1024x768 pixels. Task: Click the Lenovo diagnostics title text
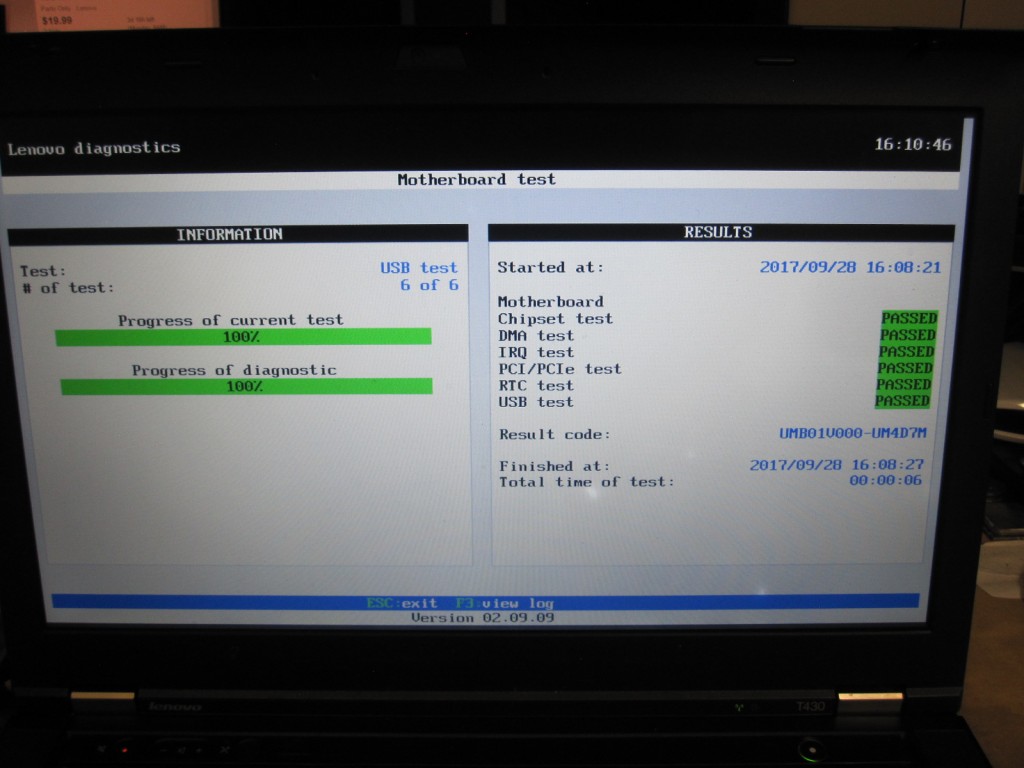coord(94,148)
